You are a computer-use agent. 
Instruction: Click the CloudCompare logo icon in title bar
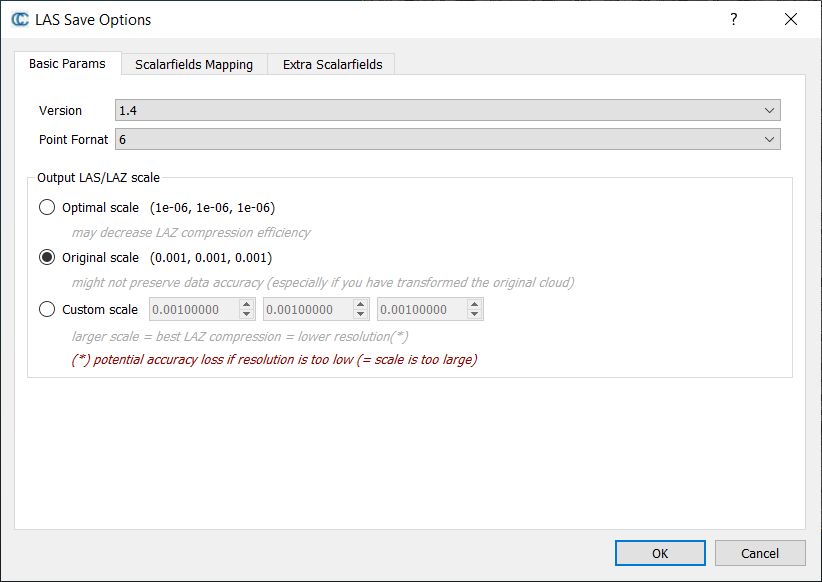coord(20,19)
